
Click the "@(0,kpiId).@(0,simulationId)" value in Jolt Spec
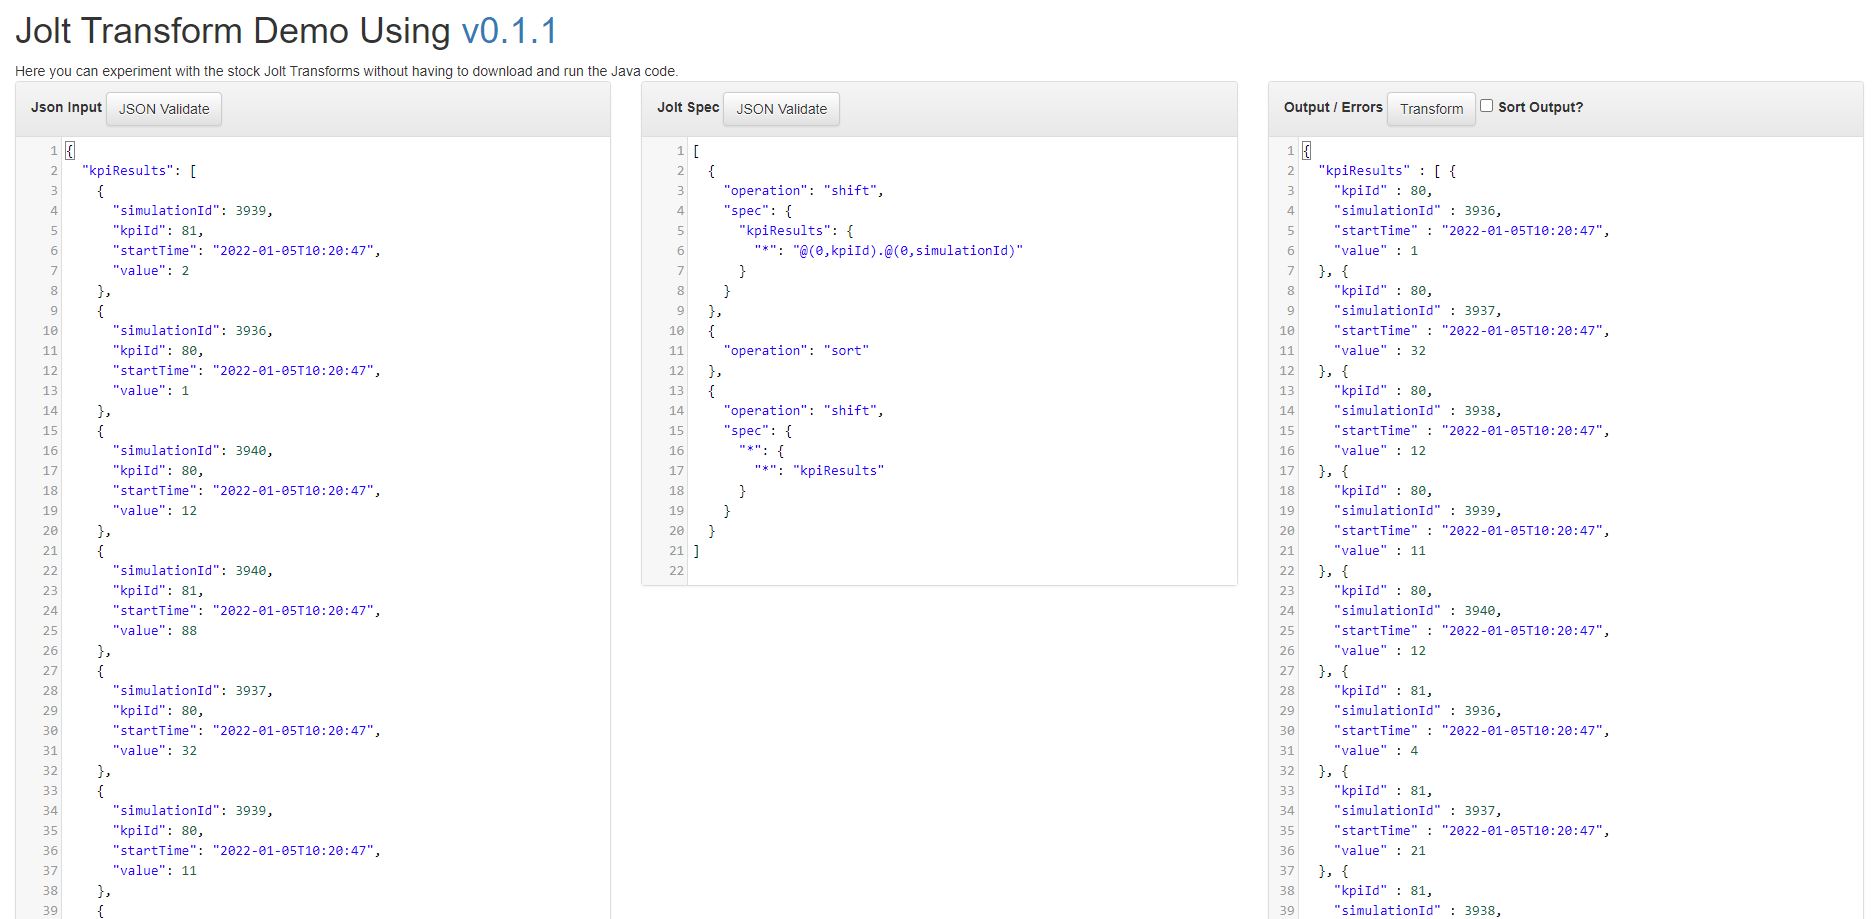[908, 251]
